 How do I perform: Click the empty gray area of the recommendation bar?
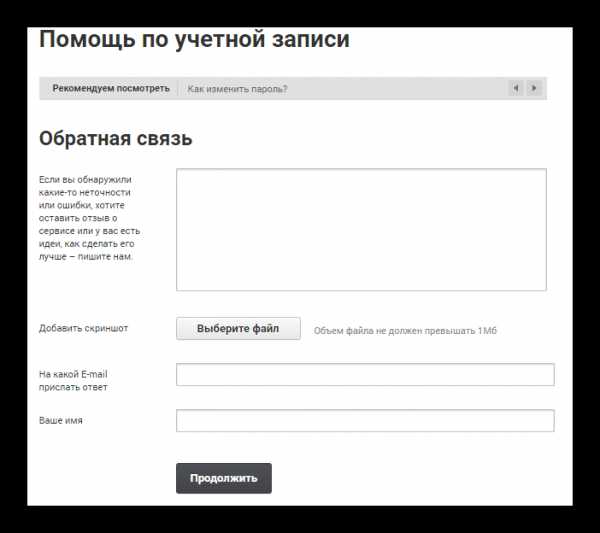pyautogui.click(x=400, y=89)
